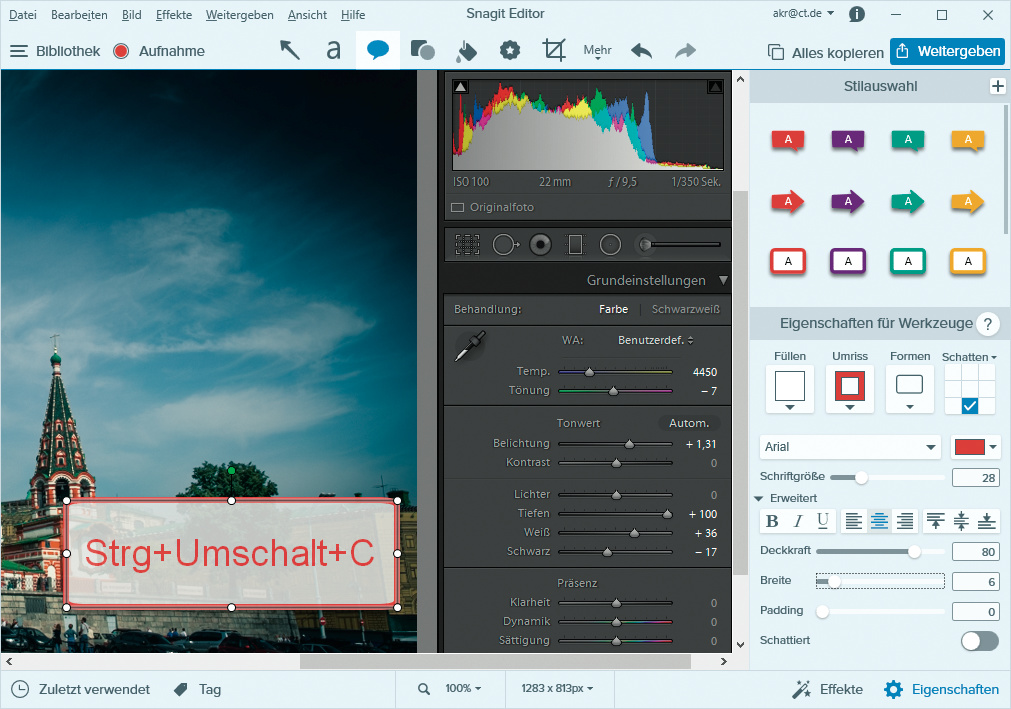Screen dimensions: 1011x709
Task: Click the Undo arrow icon
Action: tap(641, 51)
